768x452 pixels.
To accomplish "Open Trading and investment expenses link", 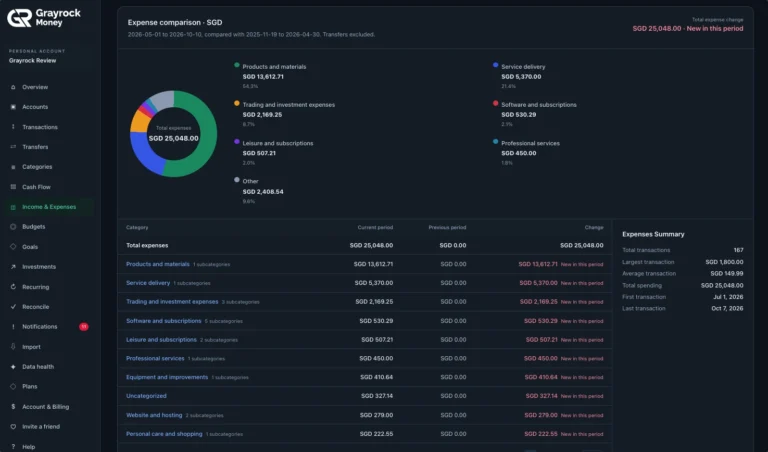I will click(x=172, y=302).
